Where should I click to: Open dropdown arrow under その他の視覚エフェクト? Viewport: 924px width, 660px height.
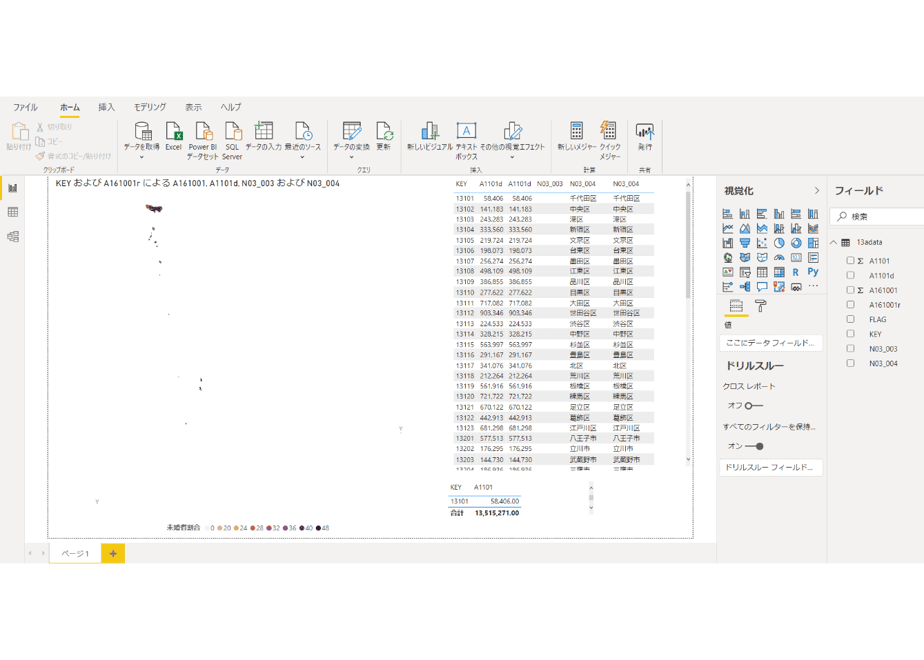(512, 157)
